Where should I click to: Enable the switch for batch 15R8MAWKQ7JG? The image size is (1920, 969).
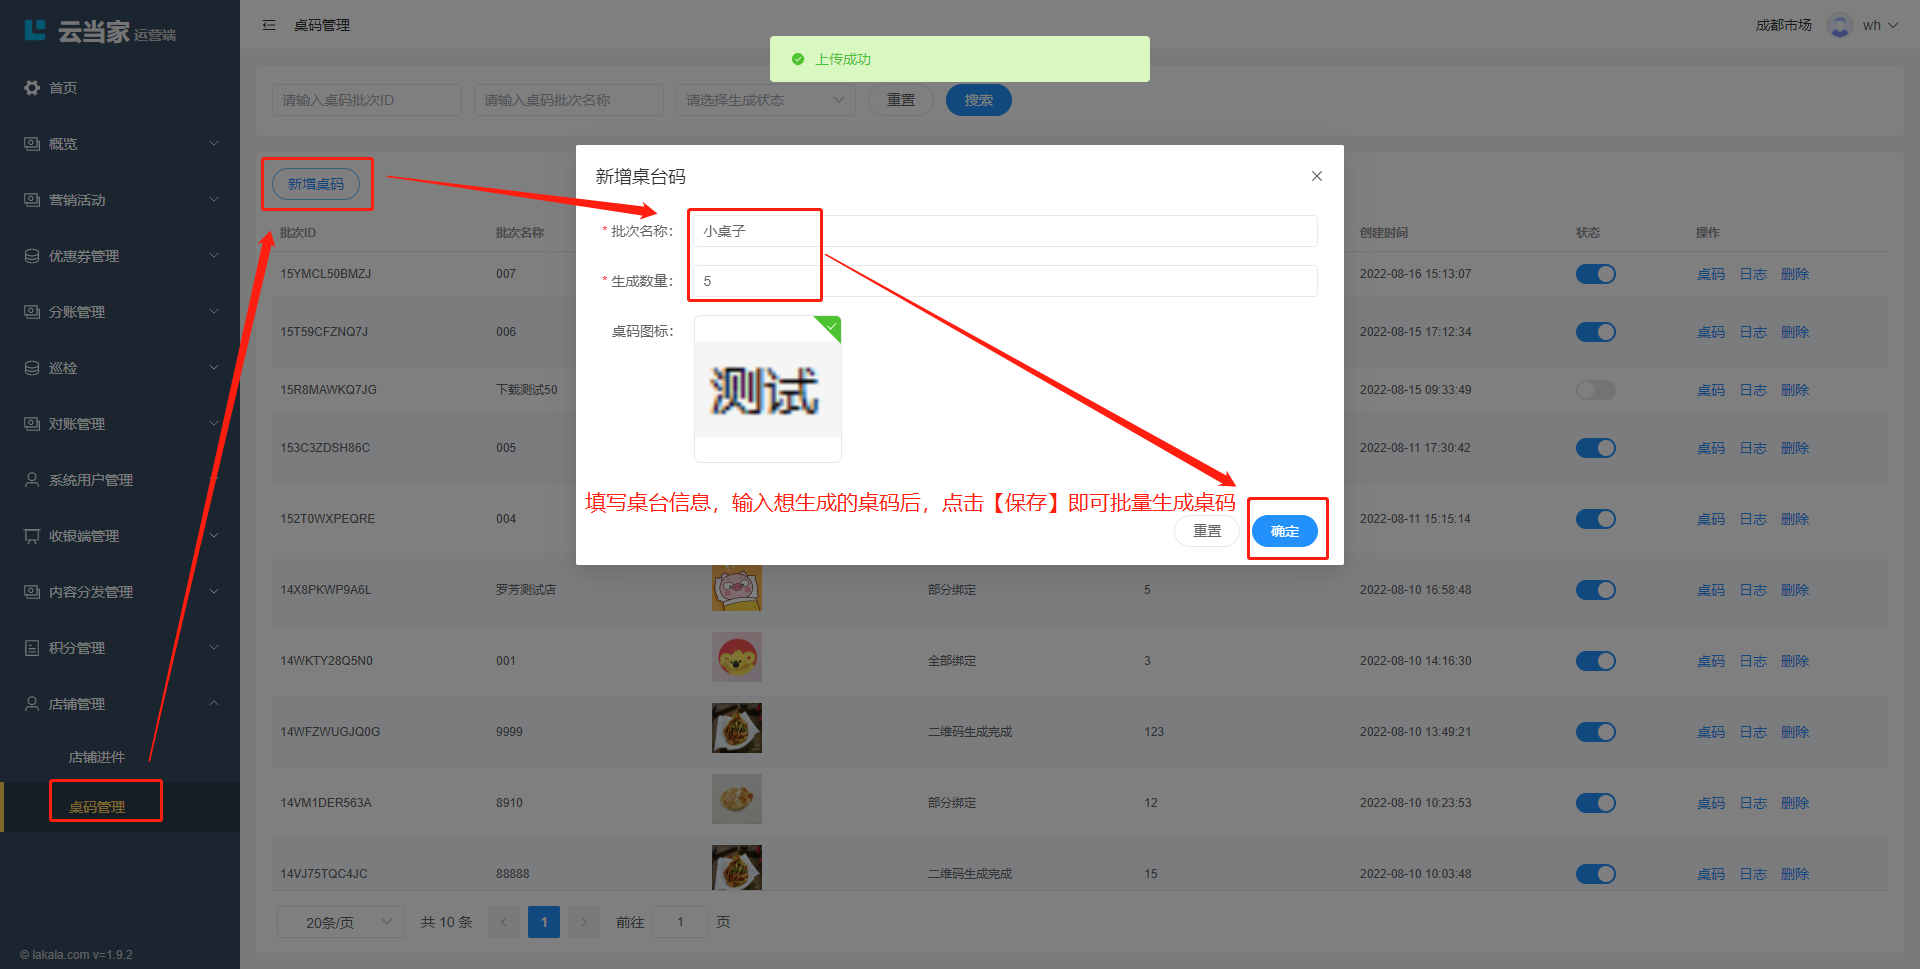click(x=1595, y=390)
